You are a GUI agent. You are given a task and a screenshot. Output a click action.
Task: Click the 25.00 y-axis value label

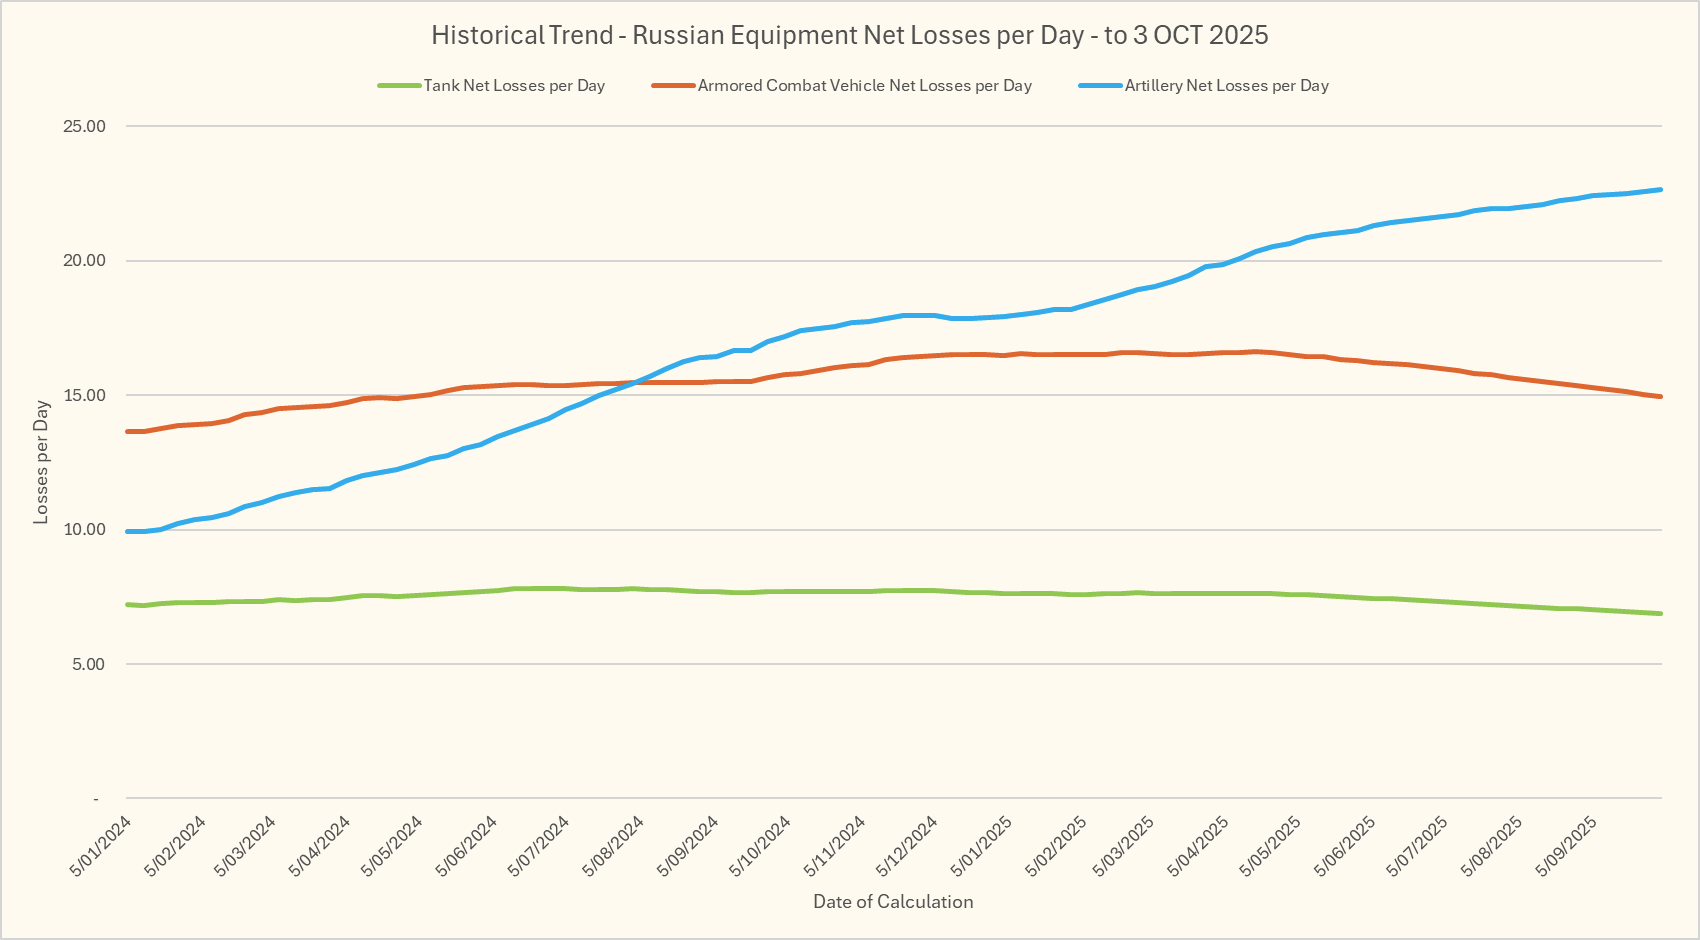click(84, 127)
